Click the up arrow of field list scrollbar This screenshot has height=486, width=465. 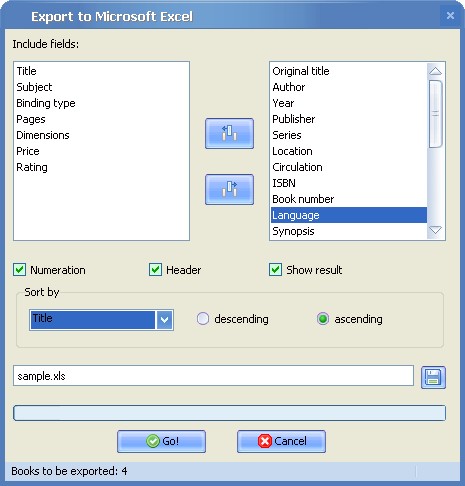pos(435,71)
